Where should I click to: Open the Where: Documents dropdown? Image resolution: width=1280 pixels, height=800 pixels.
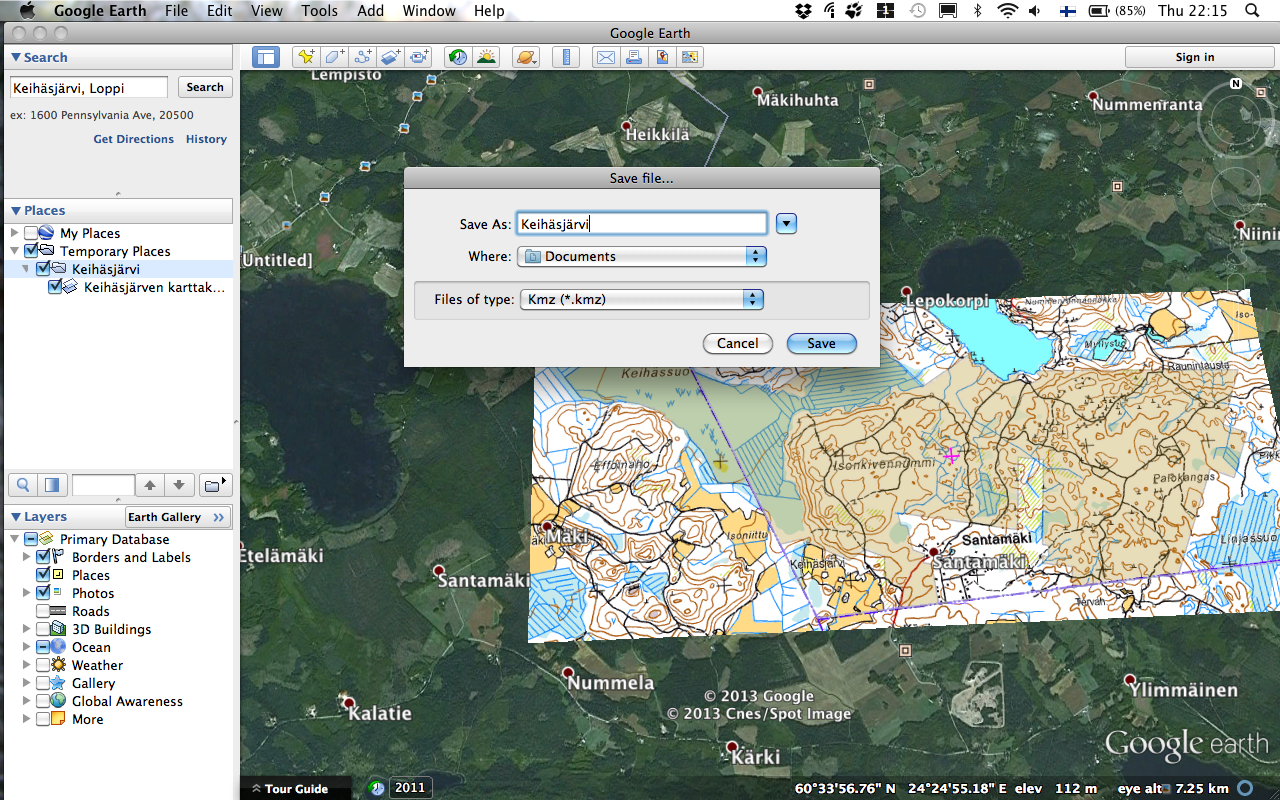[x=642, y=256]
